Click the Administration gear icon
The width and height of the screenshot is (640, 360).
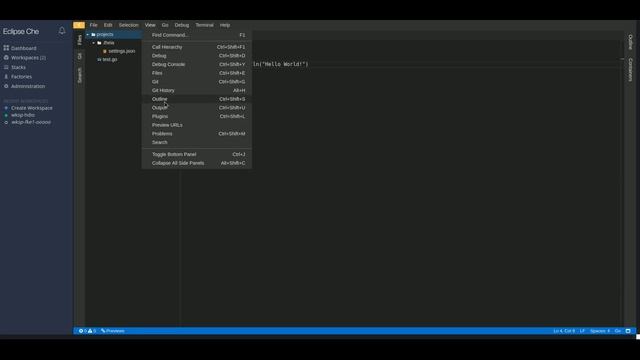pos(6,86)
